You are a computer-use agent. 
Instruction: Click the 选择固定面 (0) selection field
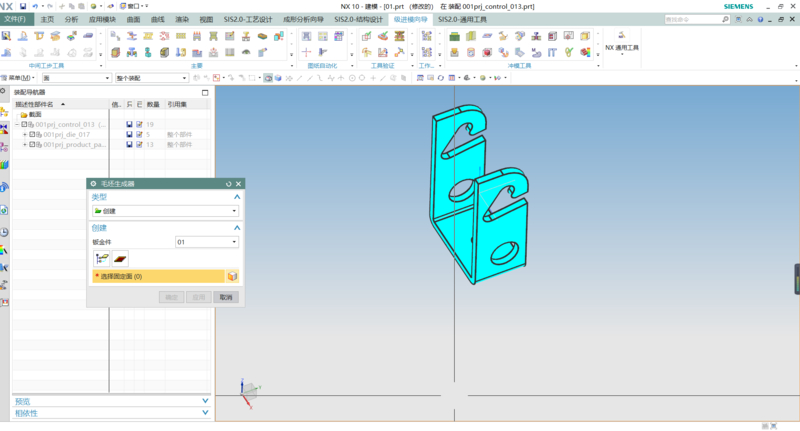click(158, 276)
